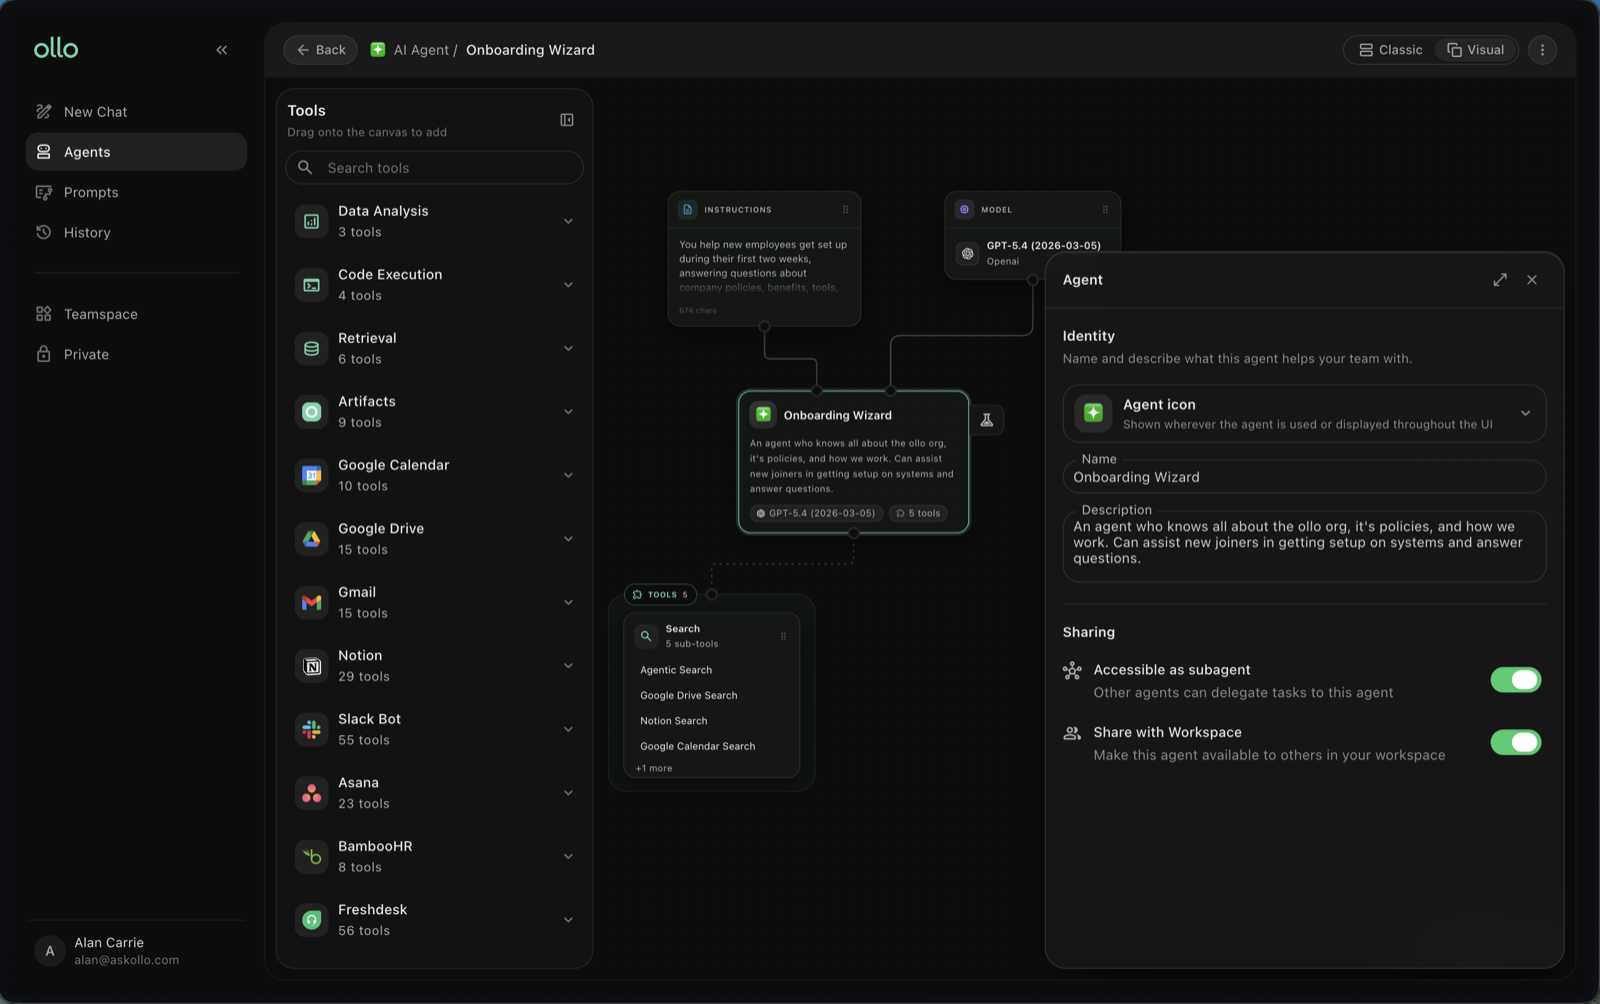Open History in sidebar

tap(136, 232)
